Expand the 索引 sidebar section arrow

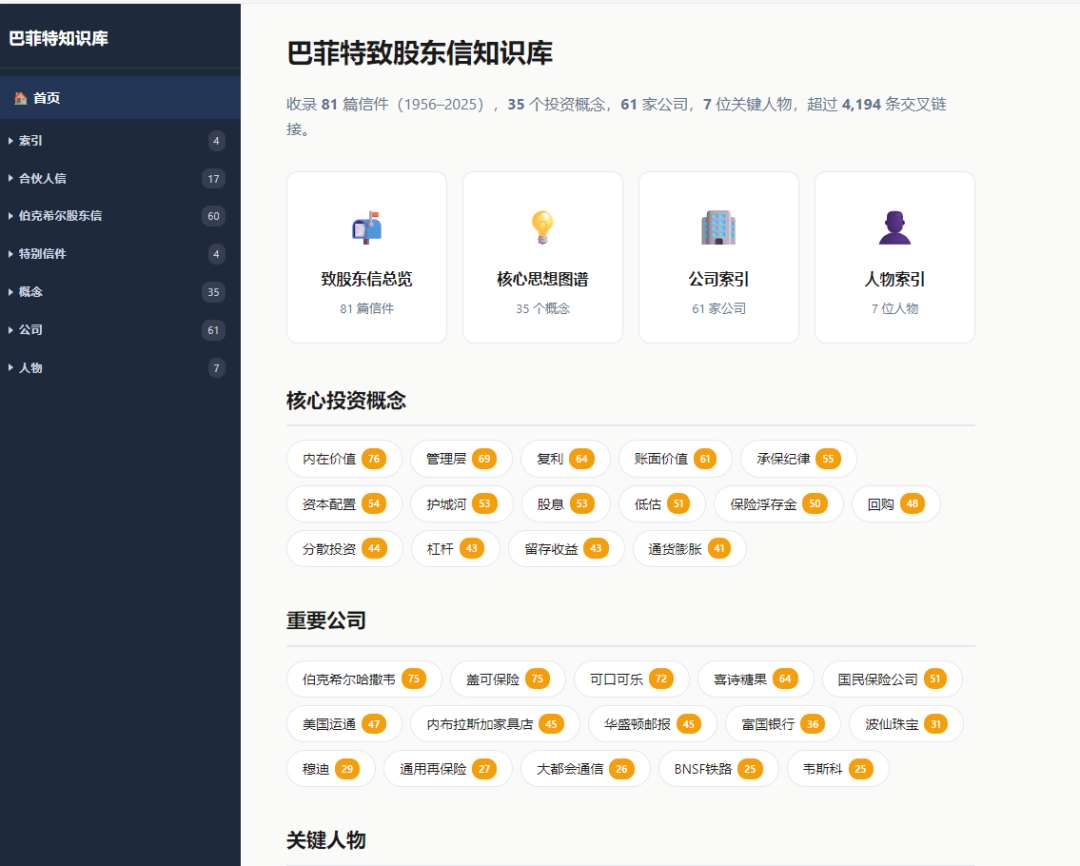[x=10, y=141]
